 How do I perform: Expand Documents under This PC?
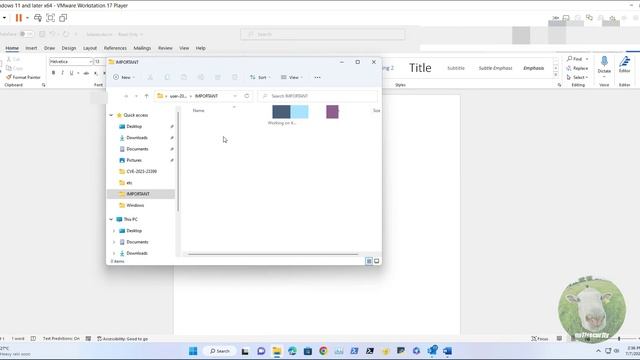[x=114, y=242]
